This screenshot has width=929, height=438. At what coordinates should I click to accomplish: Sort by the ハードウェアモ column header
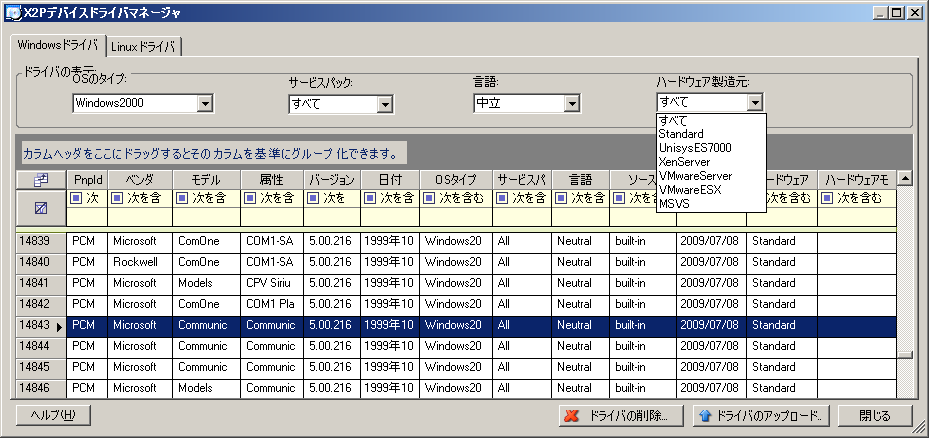coord(857,180)
